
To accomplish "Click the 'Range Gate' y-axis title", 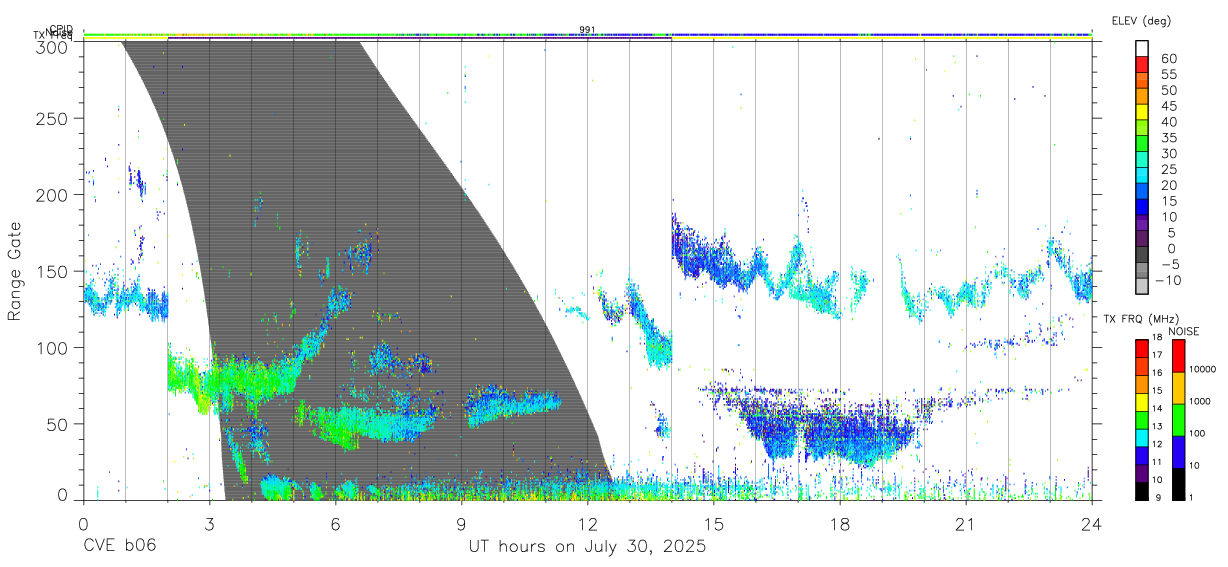I will [16, 272].
